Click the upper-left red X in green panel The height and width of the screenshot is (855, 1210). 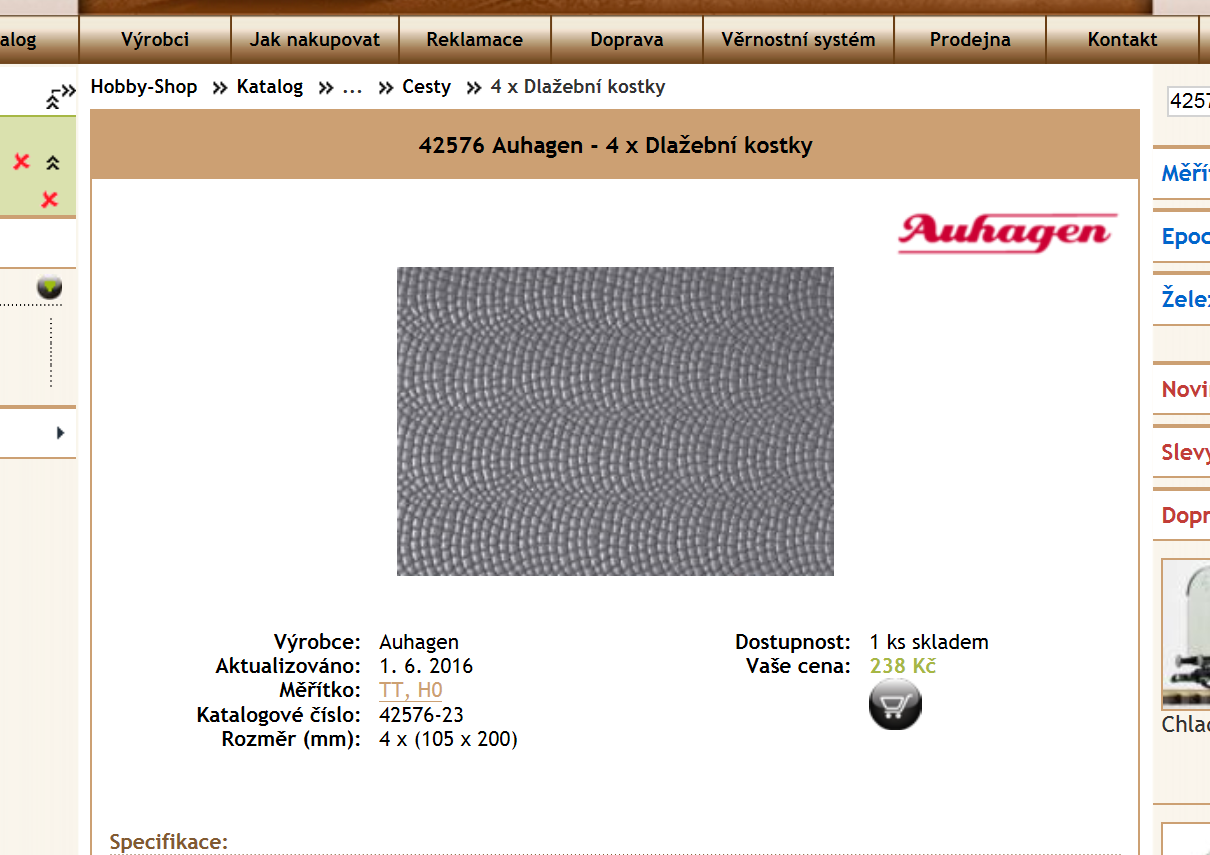pos(21,162)
